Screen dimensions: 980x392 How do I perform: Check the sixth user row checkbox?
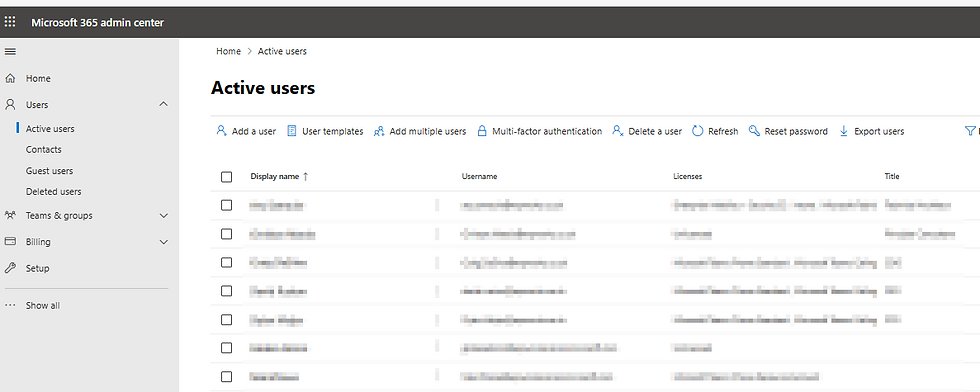[226, 348]
